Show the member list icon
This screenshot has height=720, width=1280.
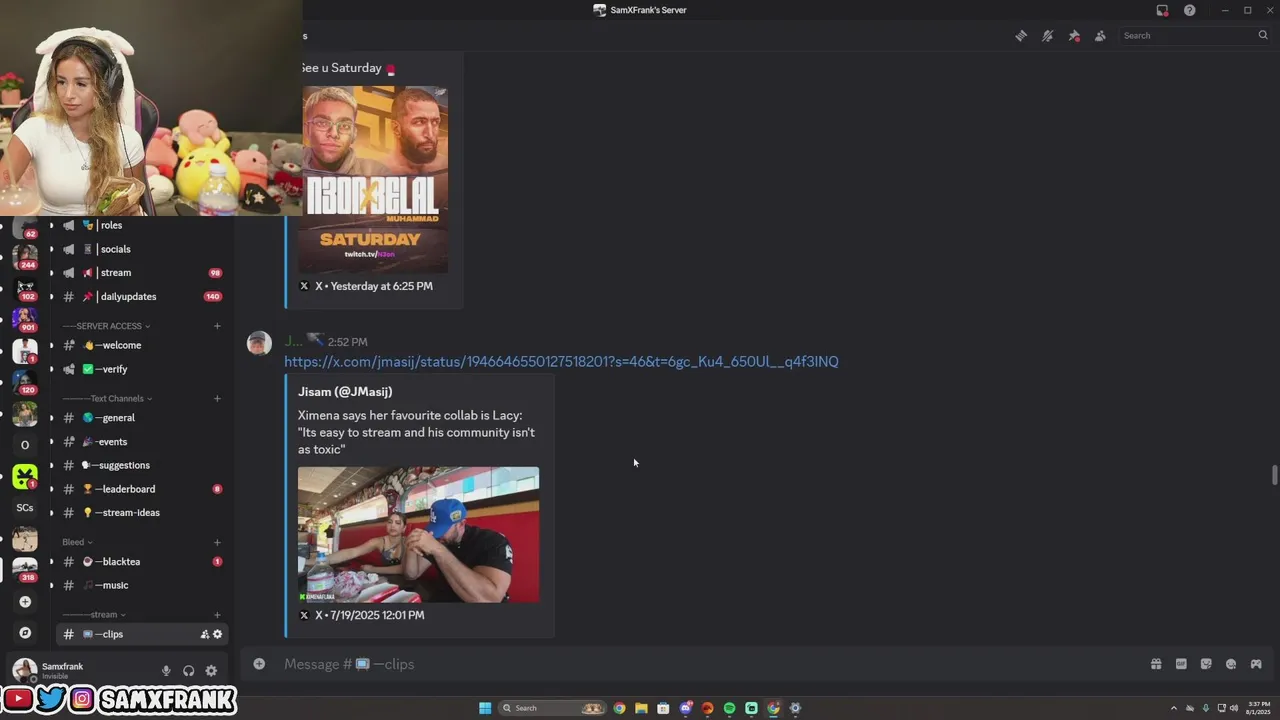tap(1100, 36)
